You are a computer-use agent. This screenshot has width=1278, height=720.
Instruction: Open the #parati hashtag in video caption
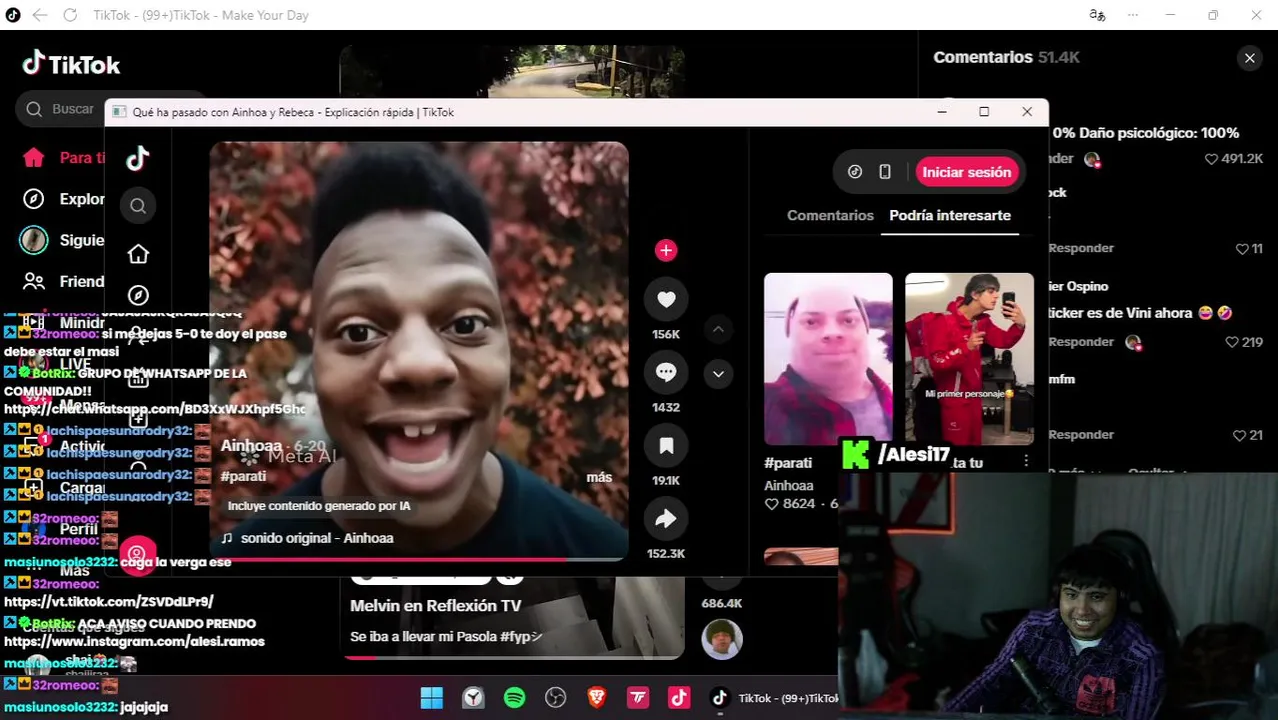[243, 477]
